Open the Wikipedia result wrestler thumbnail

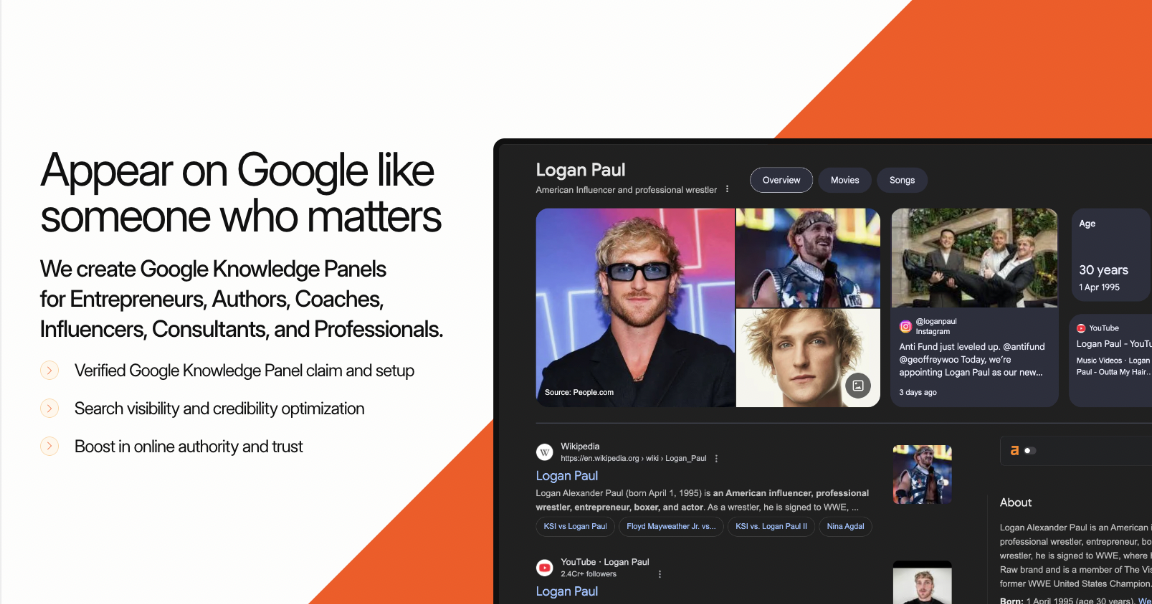922,474
